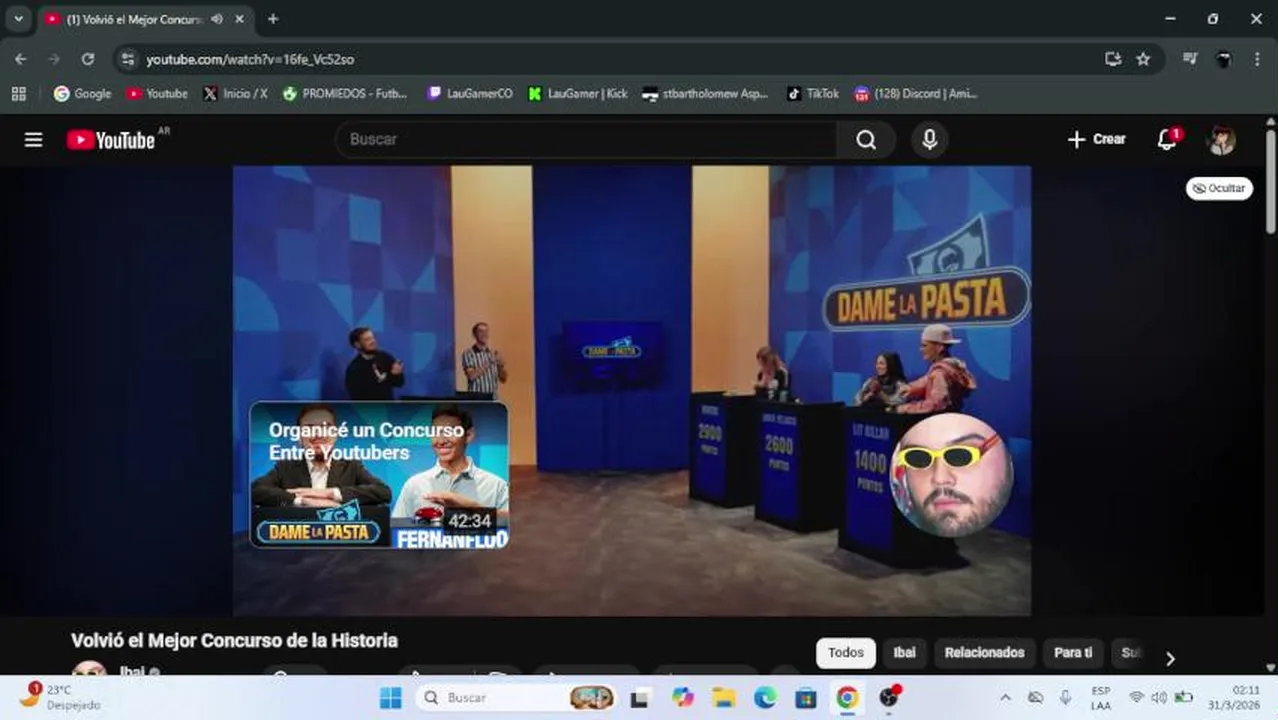Open Chrome three-dot menu

click(1257, 59)
